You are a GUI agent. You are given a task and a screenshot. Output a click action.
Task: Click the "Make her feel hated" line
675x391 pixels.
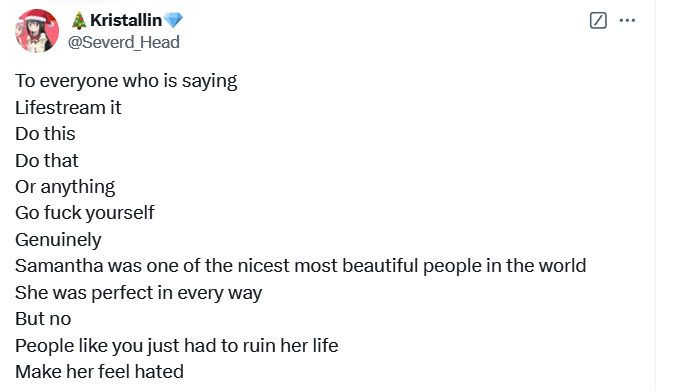[x=99, y=372]
